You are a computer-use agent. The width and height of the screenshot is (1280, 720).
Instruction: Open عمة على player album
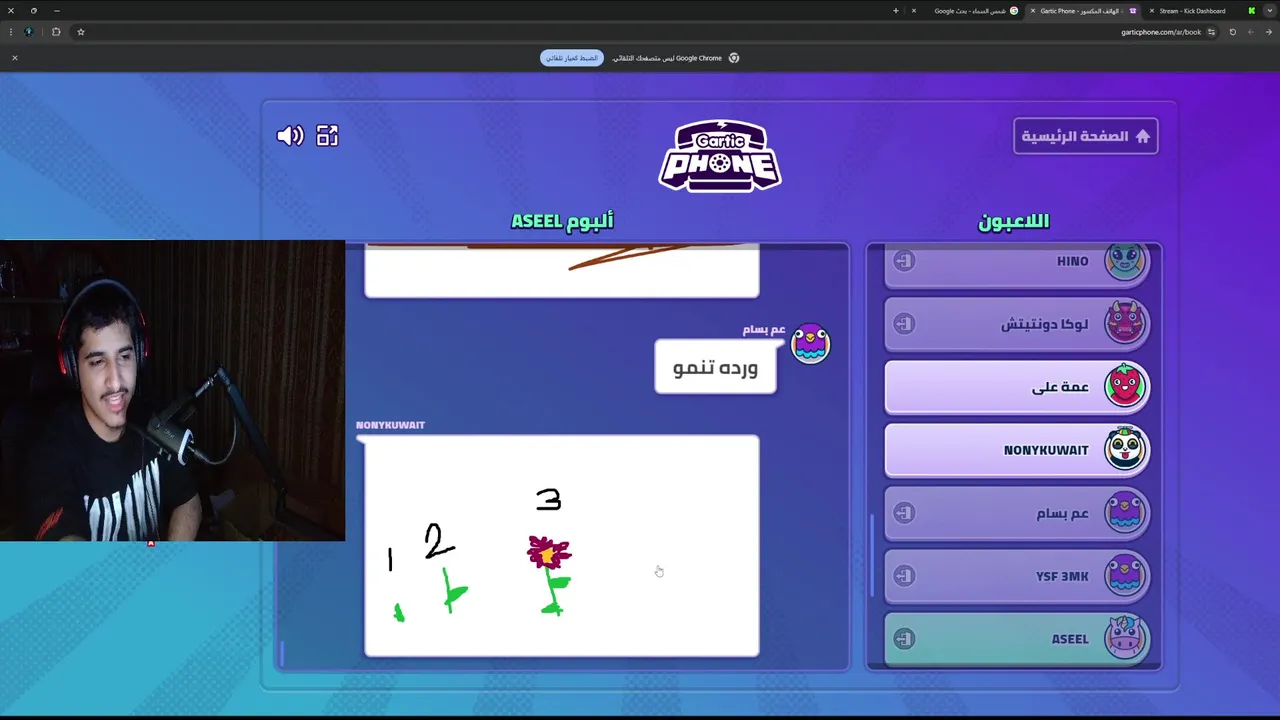coord(1017,387)
